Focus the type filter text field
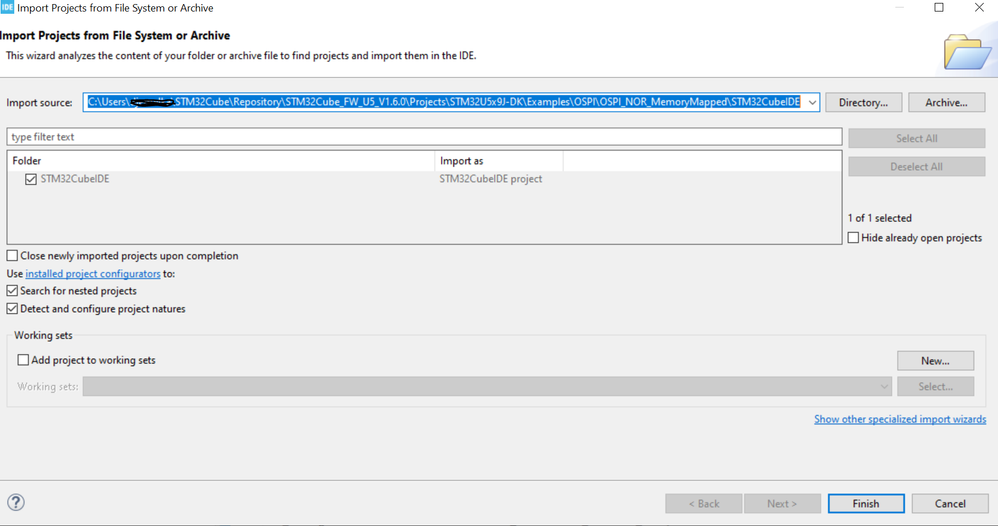 (x=425, y=137)
